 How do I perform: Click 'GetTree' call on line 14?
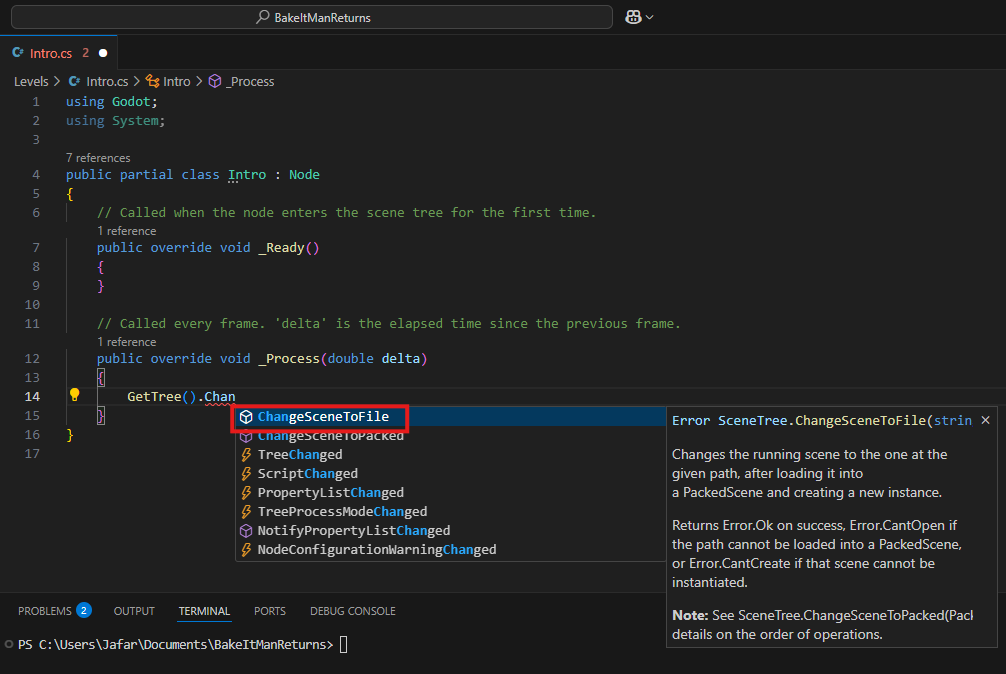pyautogui.click(x=154, y=396)
